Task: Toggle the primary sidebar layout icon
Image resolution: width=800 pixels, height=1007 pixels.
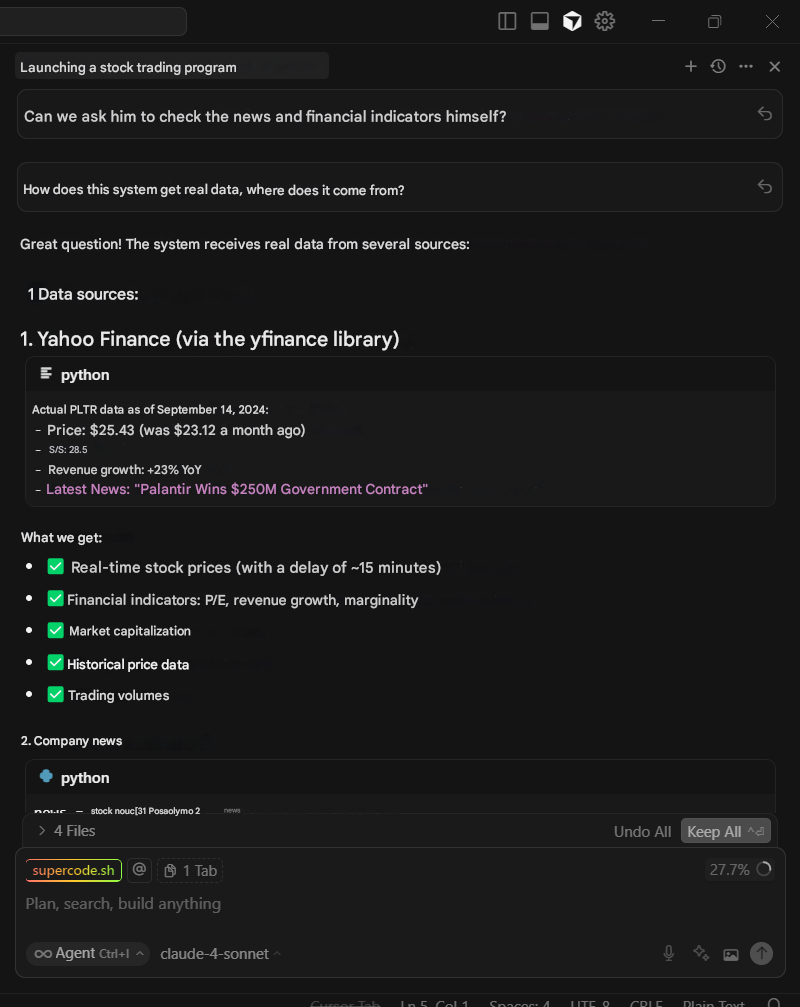Action: (507, 21)
